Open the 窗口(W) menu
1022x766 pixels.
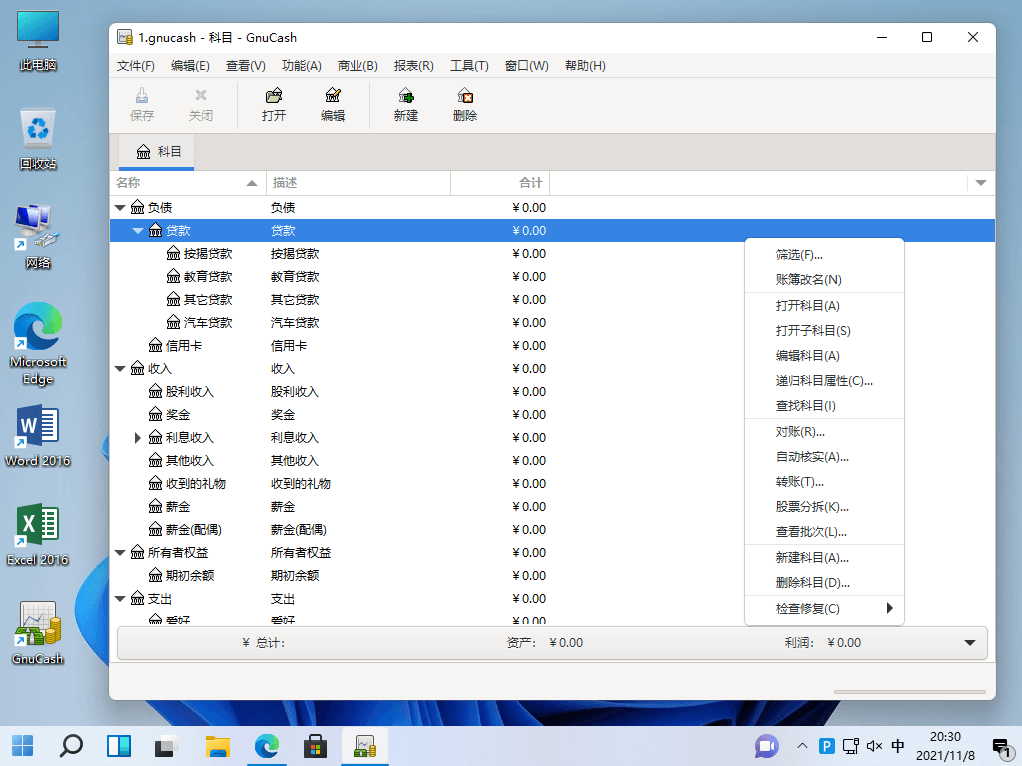click(527, 66)
